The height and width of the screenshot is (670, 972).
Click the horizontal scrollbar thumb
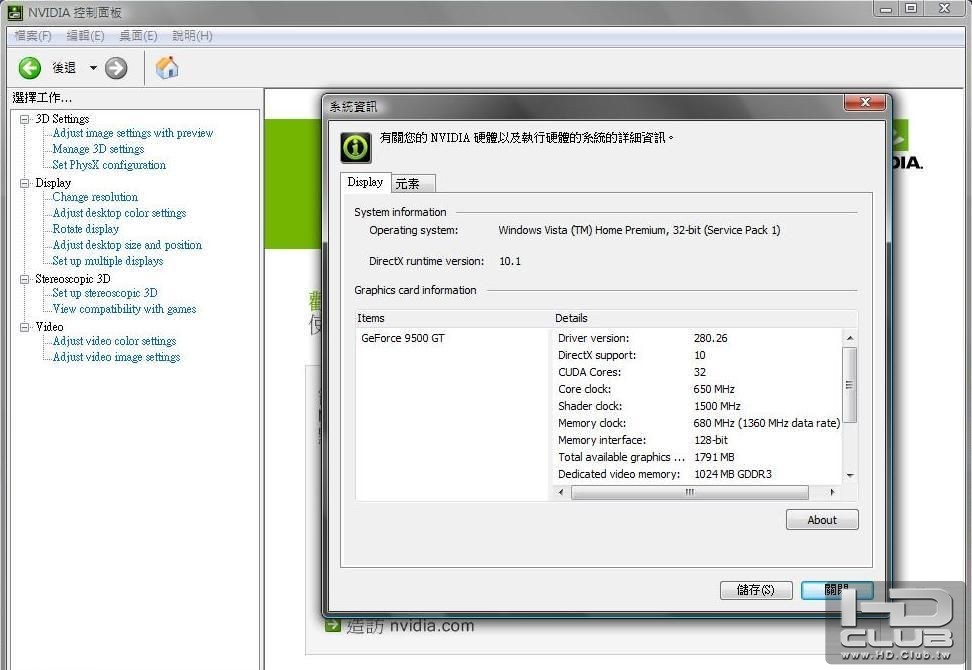(689, 492)
